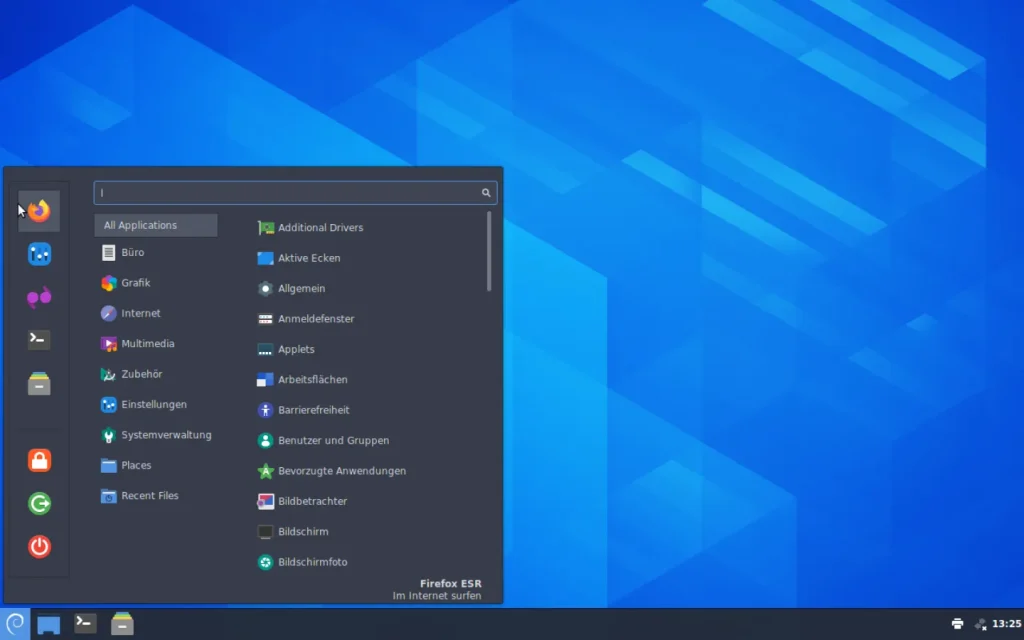Choose the Multimedia category
This screenshot has height=640, width=1024.
click(x=147, y=344)
